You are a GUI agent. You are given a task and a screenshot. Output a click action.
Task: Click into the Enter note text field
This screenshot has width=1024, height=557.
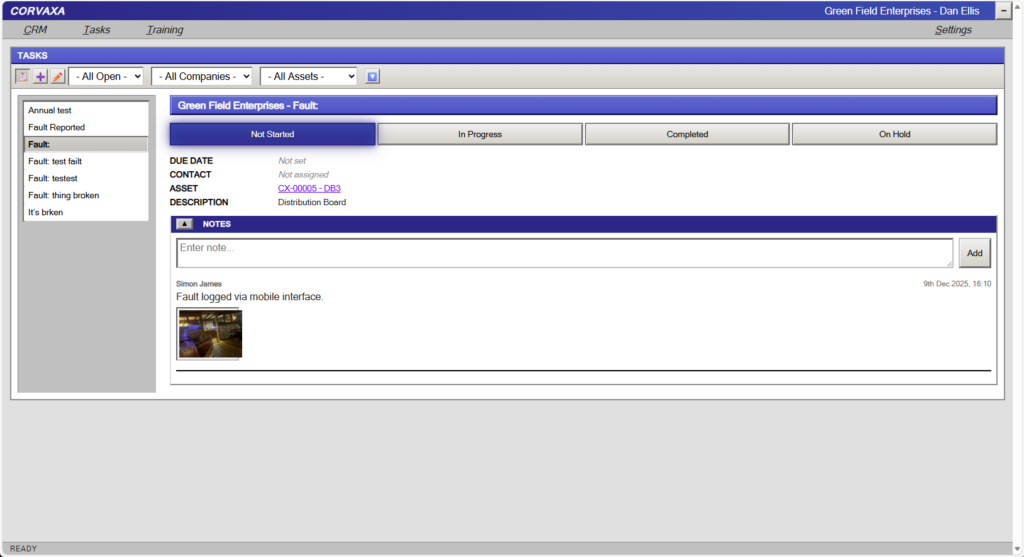tap(564, 253)
